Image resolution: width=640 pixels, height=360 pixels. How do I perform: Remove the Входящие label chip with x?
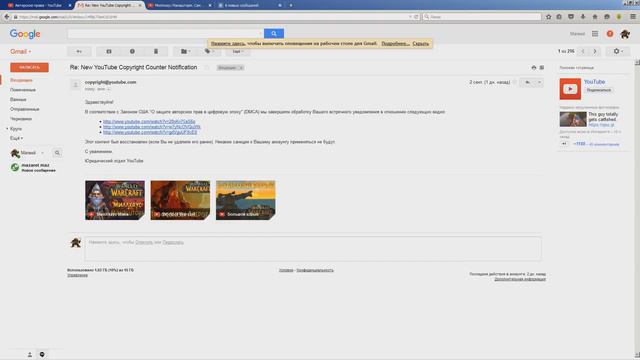click(x=241, y=68)
